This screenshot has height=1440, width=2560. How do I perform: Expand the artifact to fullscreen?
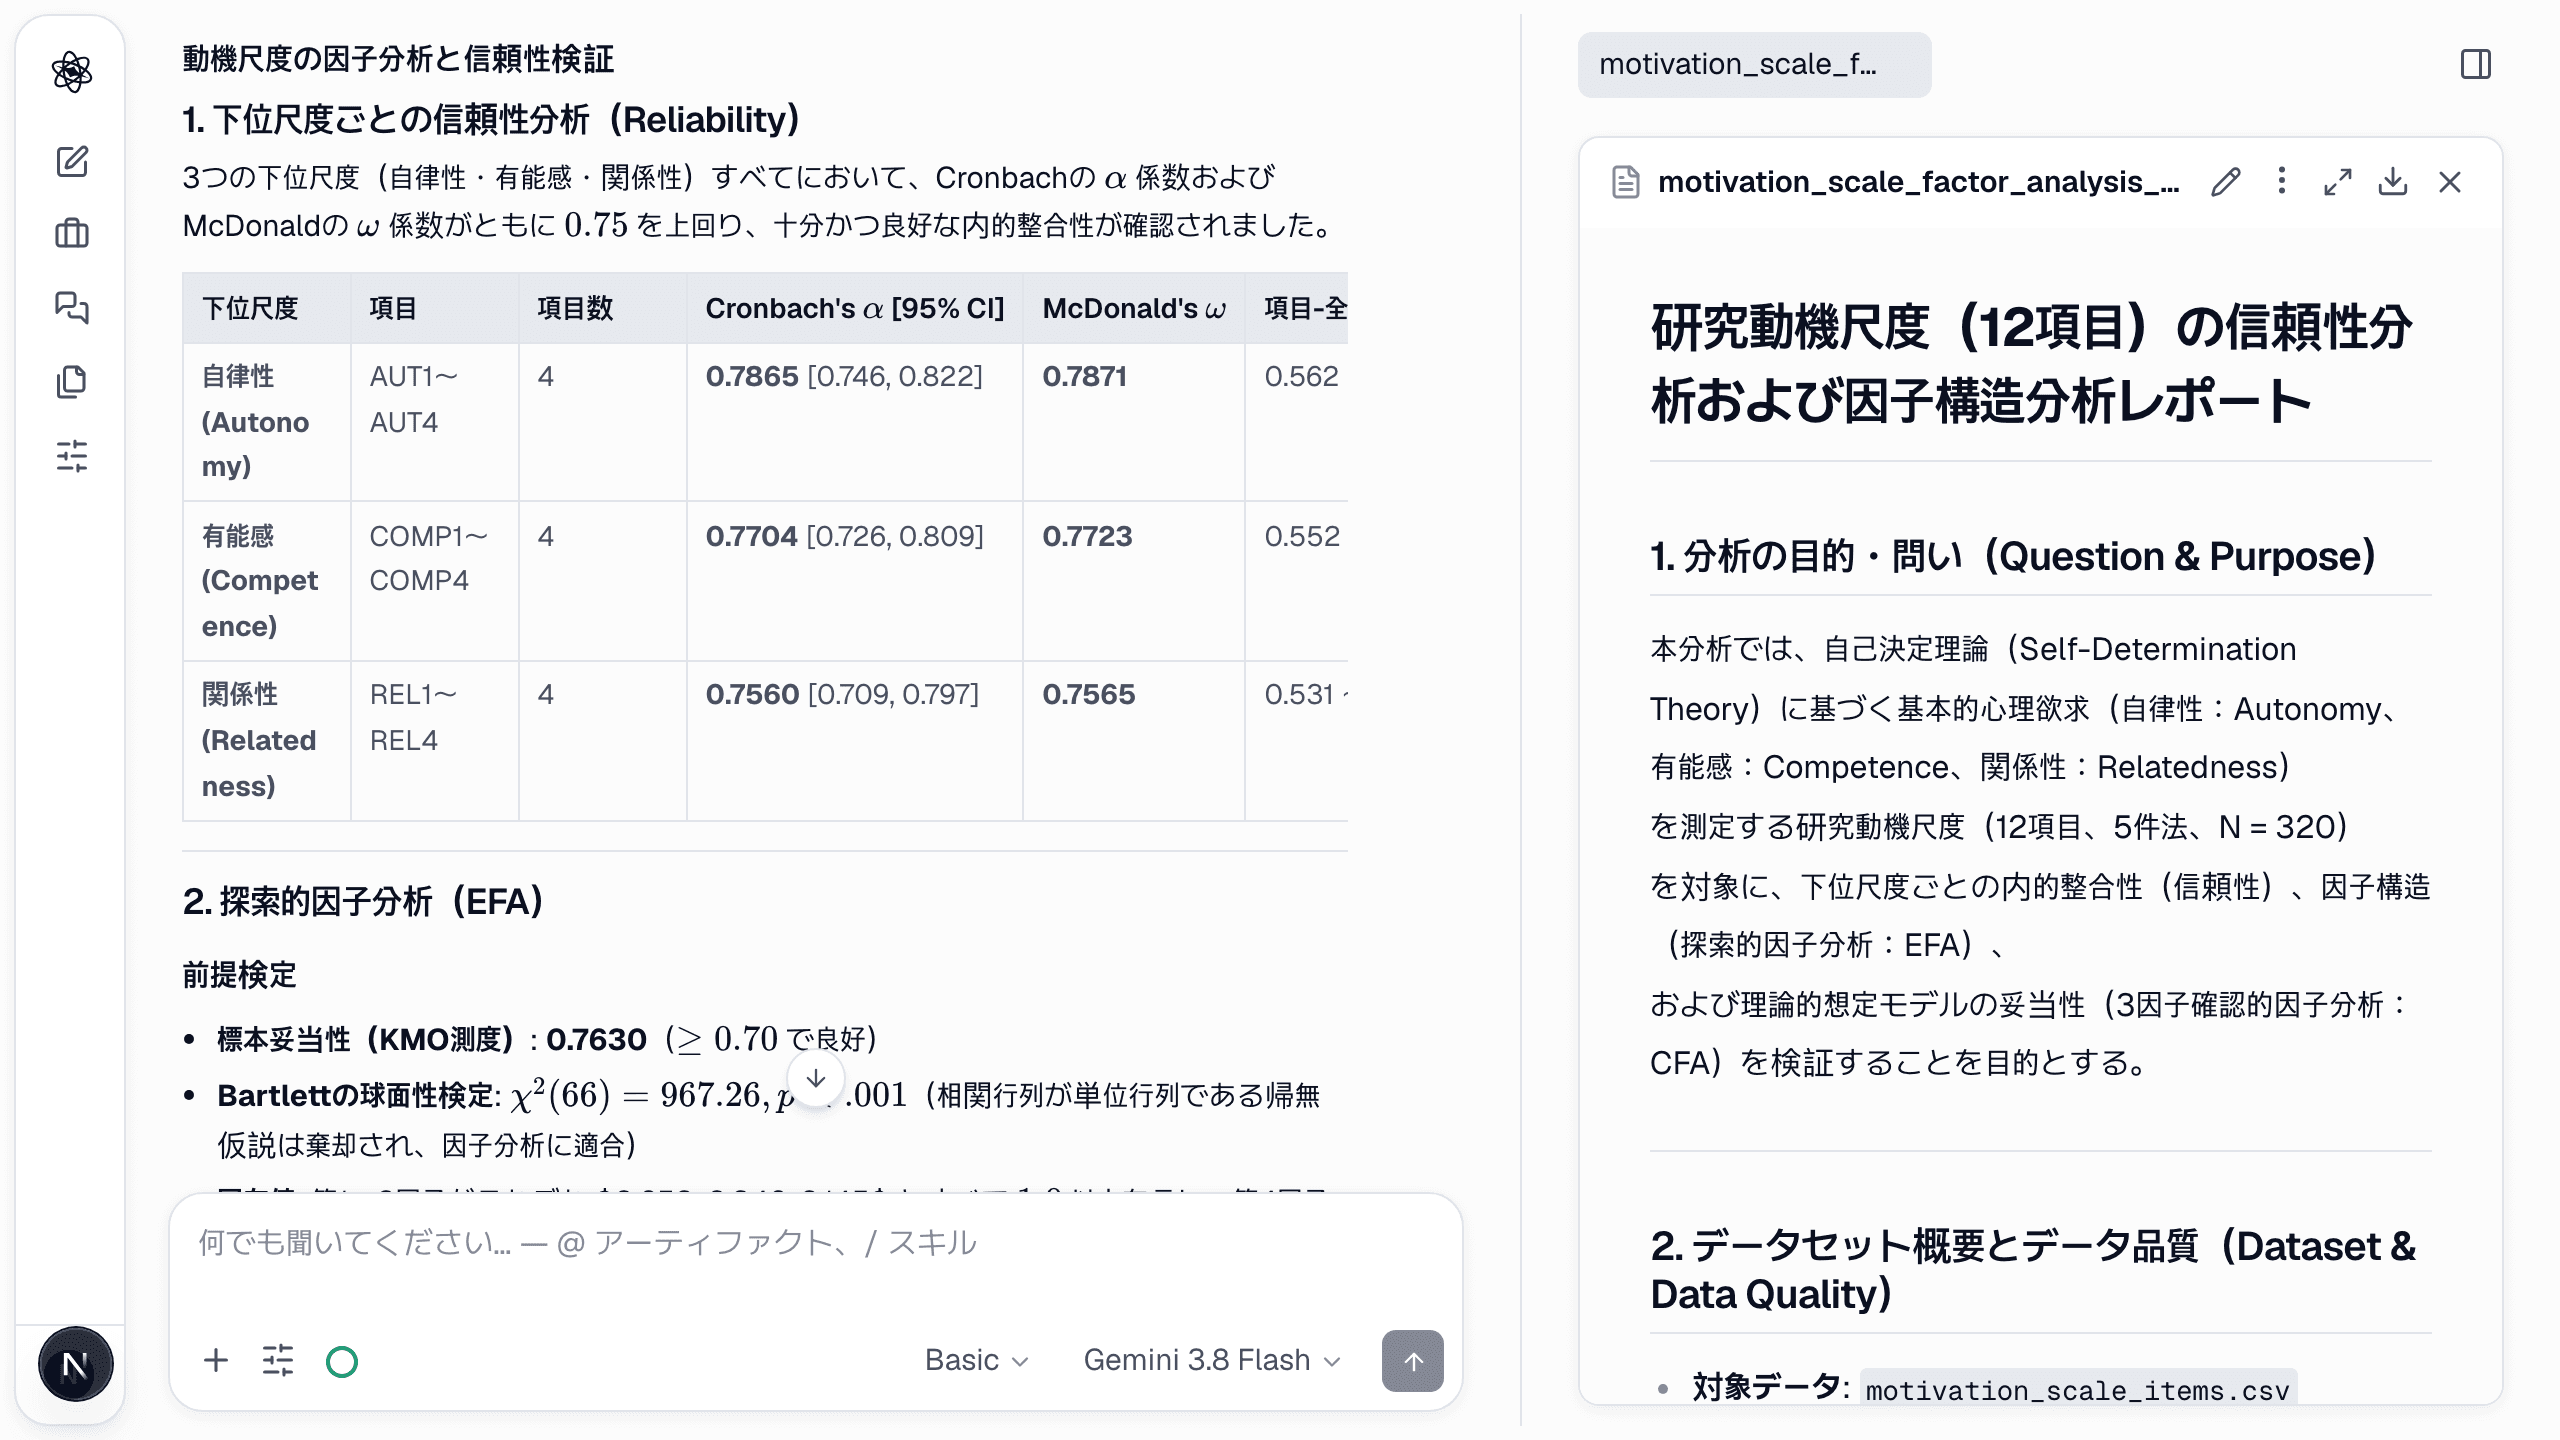pos(2338,182)
